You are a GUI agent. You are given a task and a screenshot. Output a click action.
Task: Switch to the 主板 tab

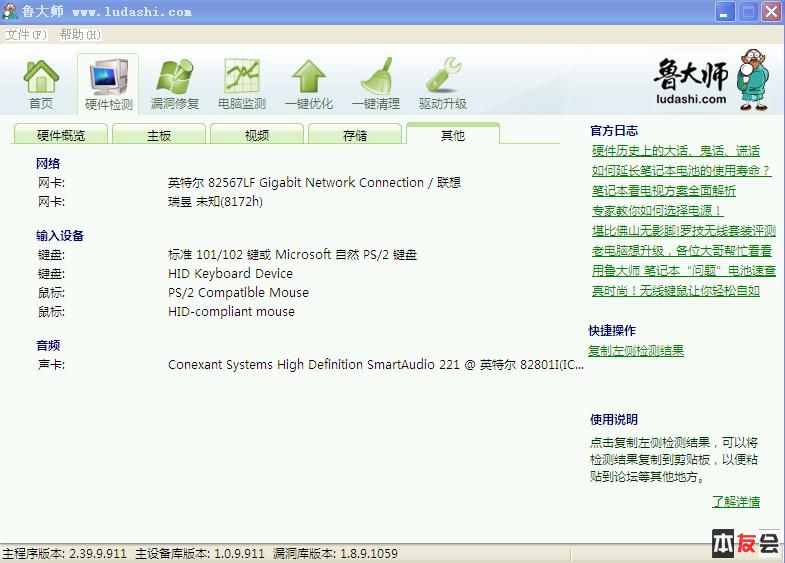point(159,135)
